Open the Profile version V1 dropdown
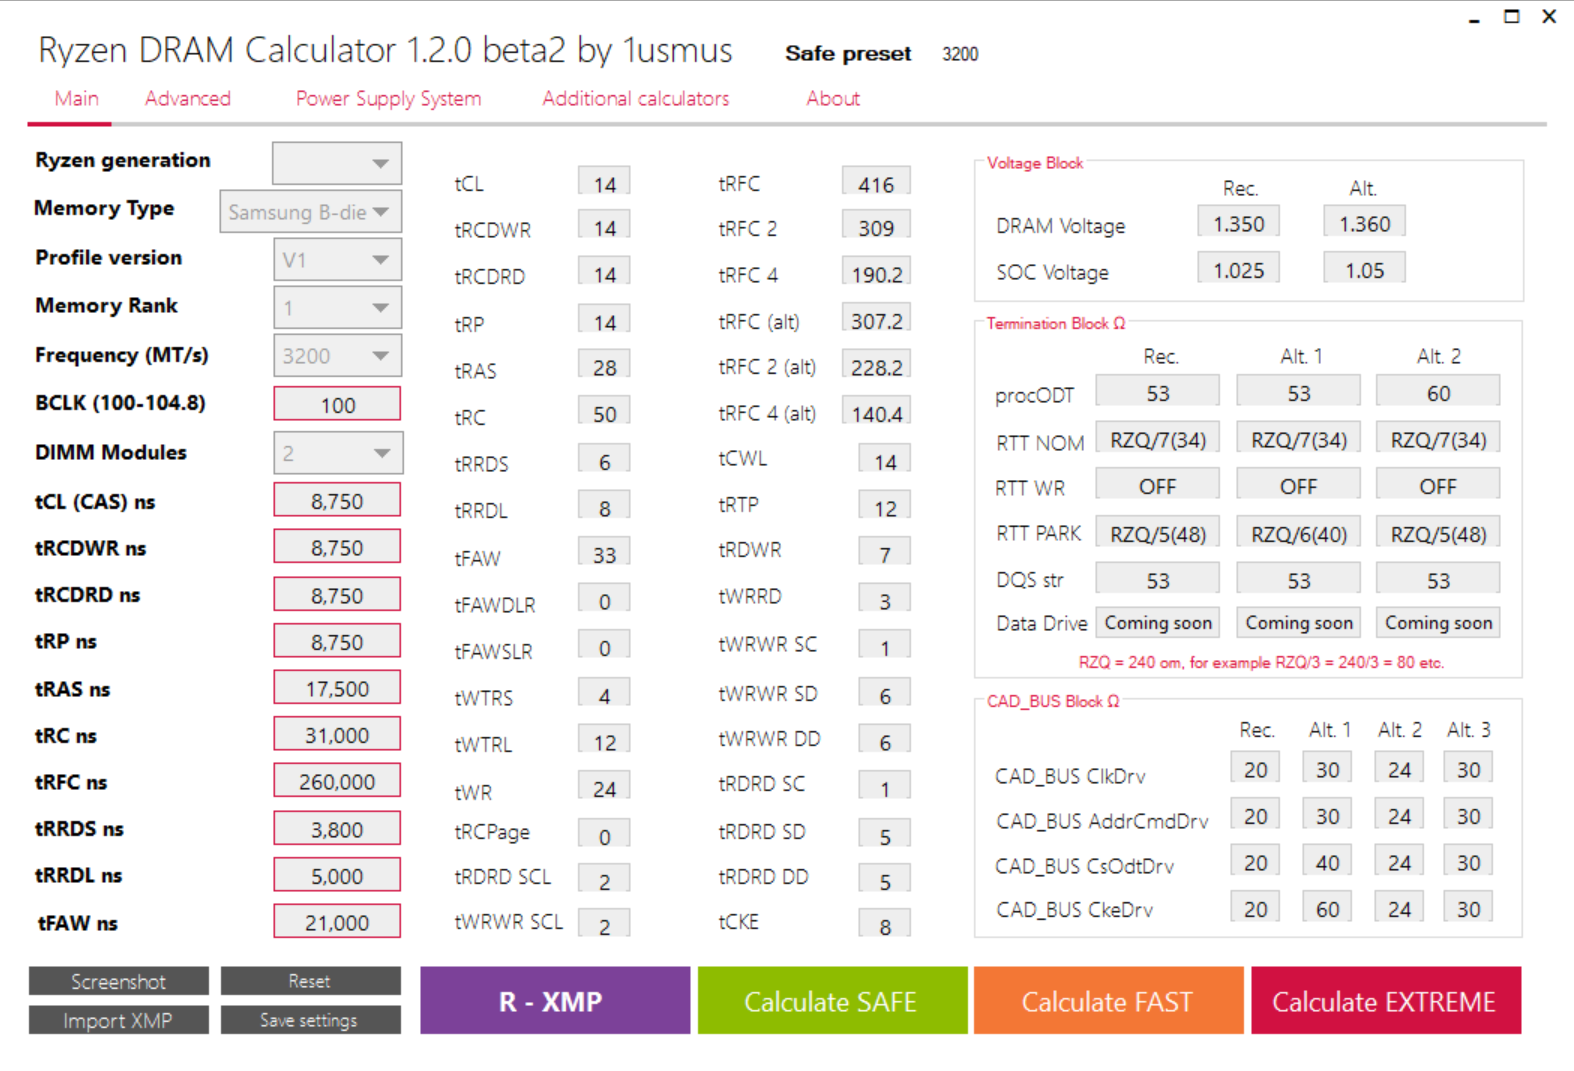 337,260
